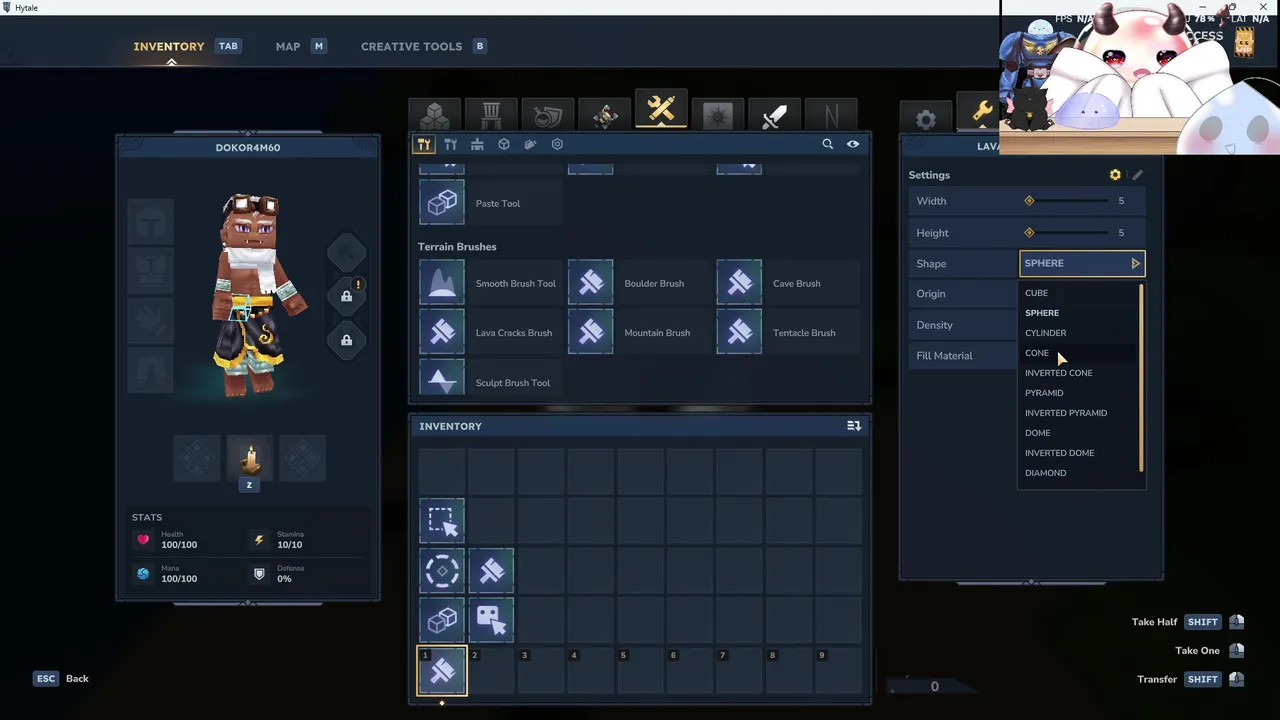Pick the Lava Cracks Brush

coord(490,333)
